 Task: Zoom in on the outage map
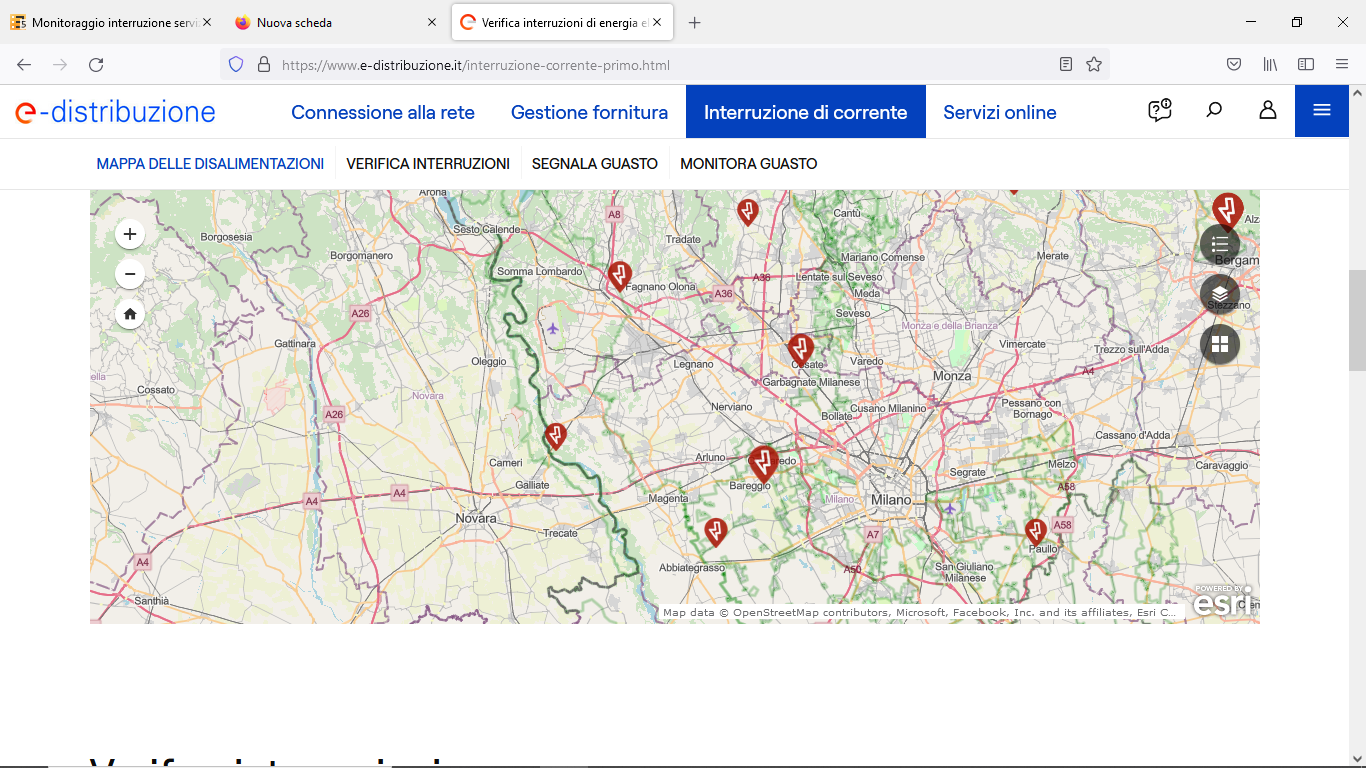(x=130, y=234)
